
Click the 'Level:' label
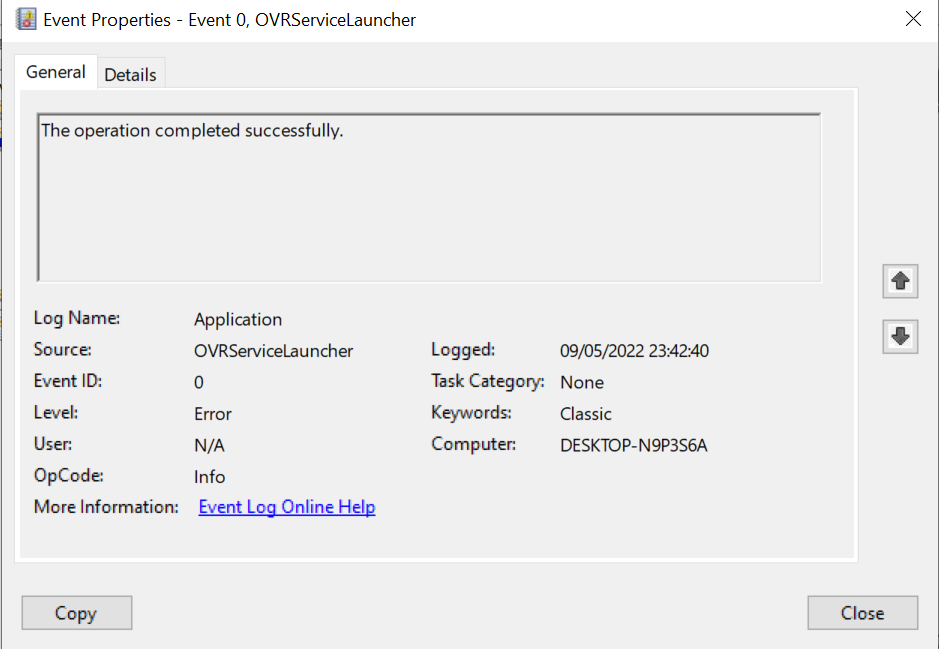tap(56, 413)
